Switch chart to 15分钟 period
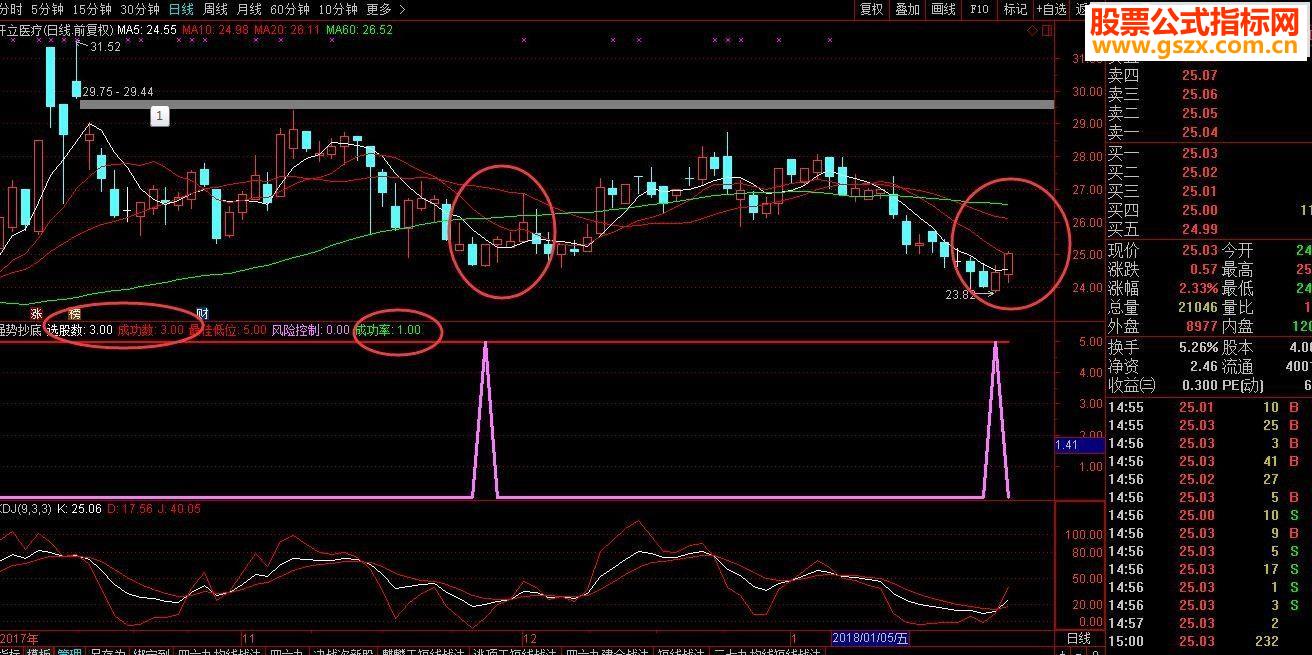1312x655 pixels. [x=92, y=9]
